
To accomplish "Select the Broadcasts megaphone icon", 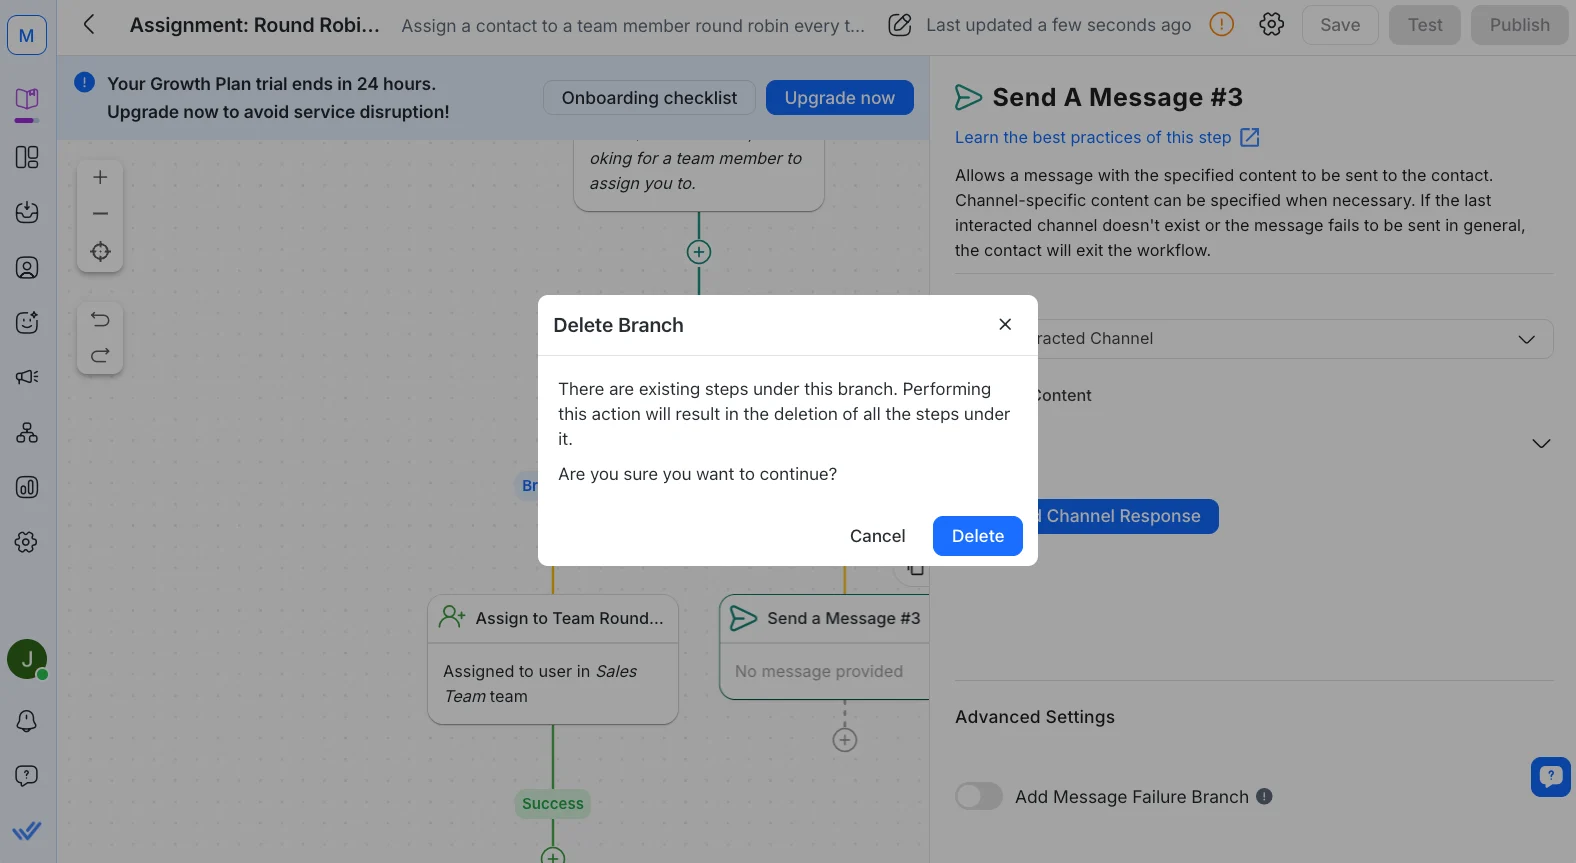I will (x=27, y=376).
